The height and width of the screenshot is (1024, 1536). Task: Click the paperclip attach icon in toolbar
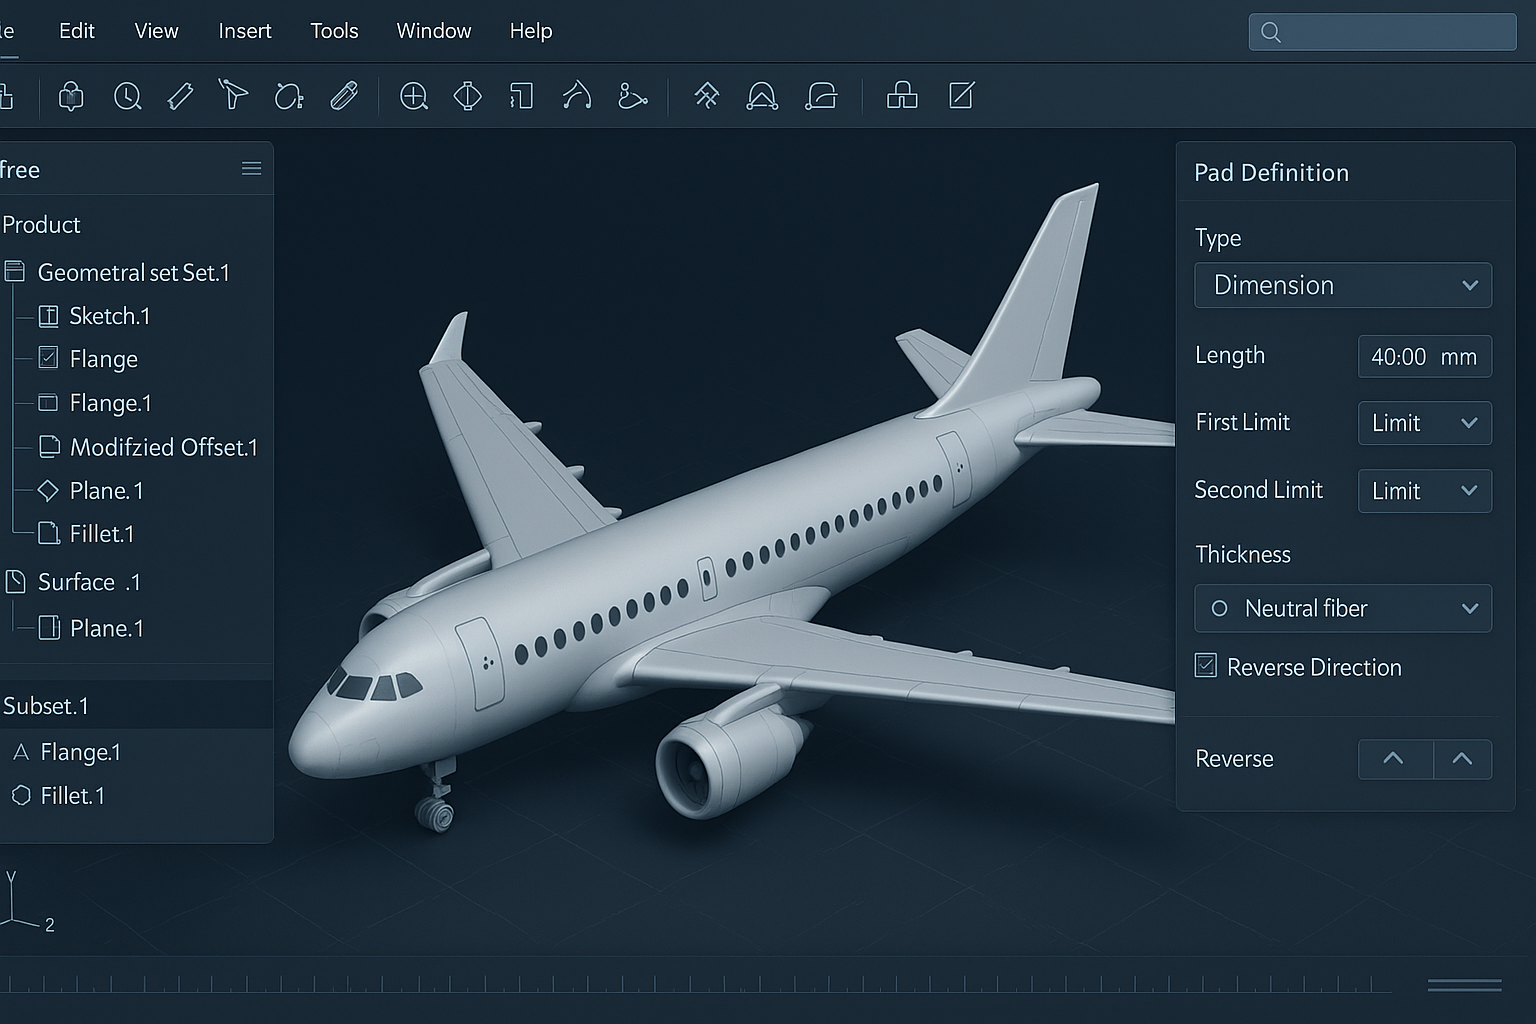pyautogui.click(x=344, y=96)
